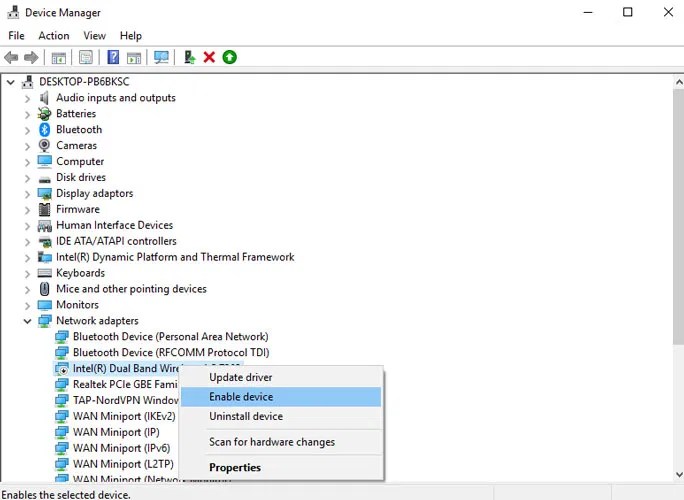Image resolution: width=684 pixels, height=500 pixels.
Task: Expand the Disk drives category
Action: [x=27, y=178]
